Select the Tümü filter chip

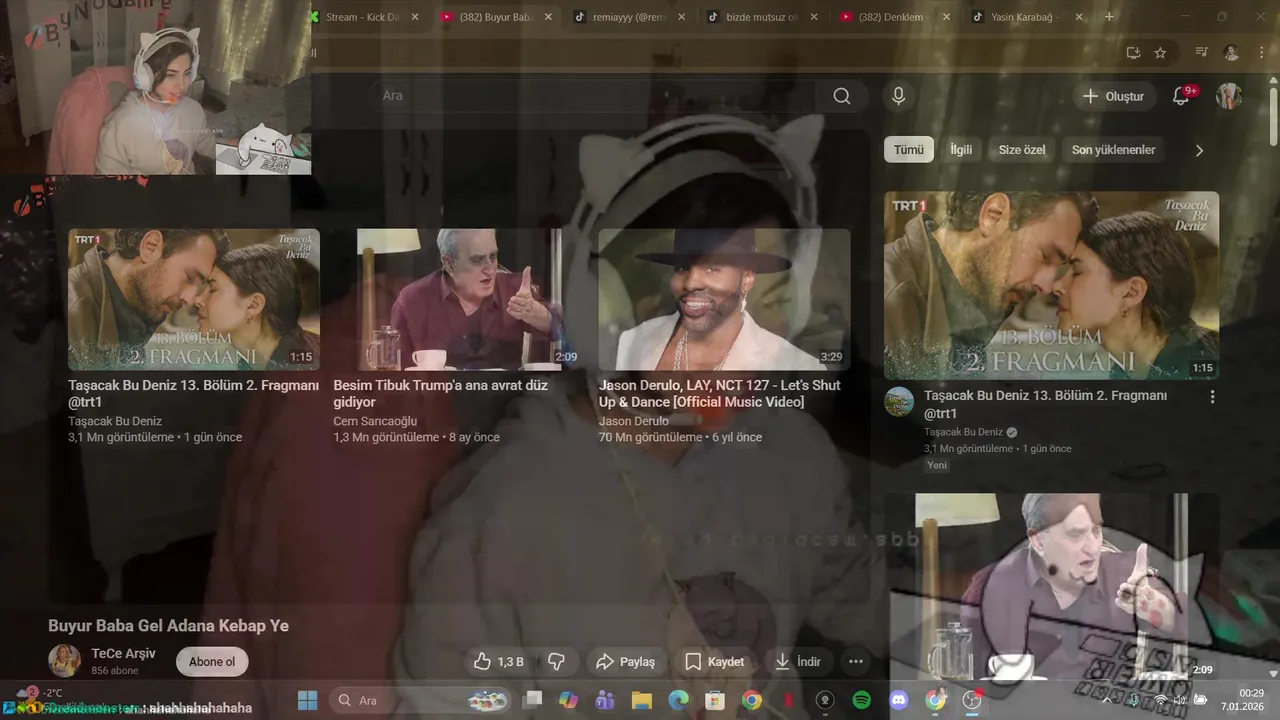coord(909,150)
